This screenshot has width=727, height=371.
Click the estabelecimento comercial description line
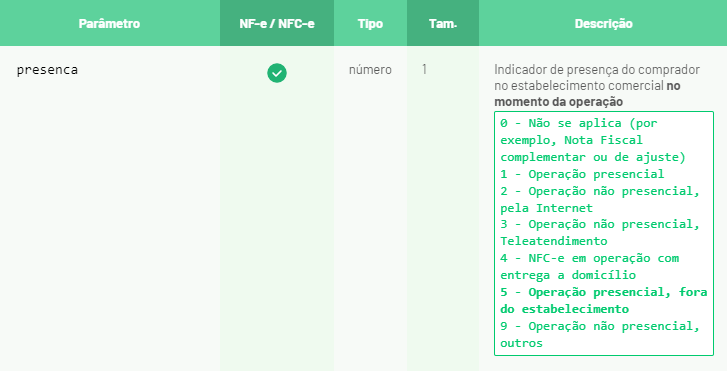tap(587, 86)
